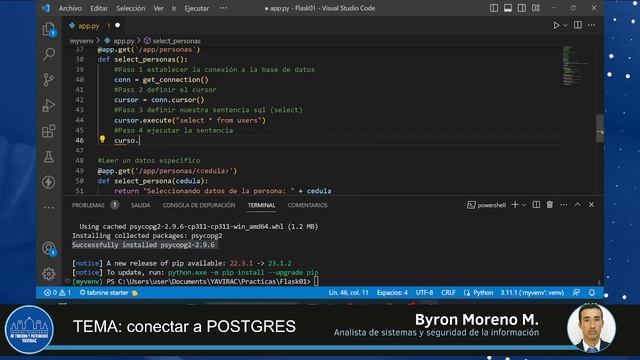Maximize the panel size chevron
This screenshot has width=640, height=360.
point(578,204)
